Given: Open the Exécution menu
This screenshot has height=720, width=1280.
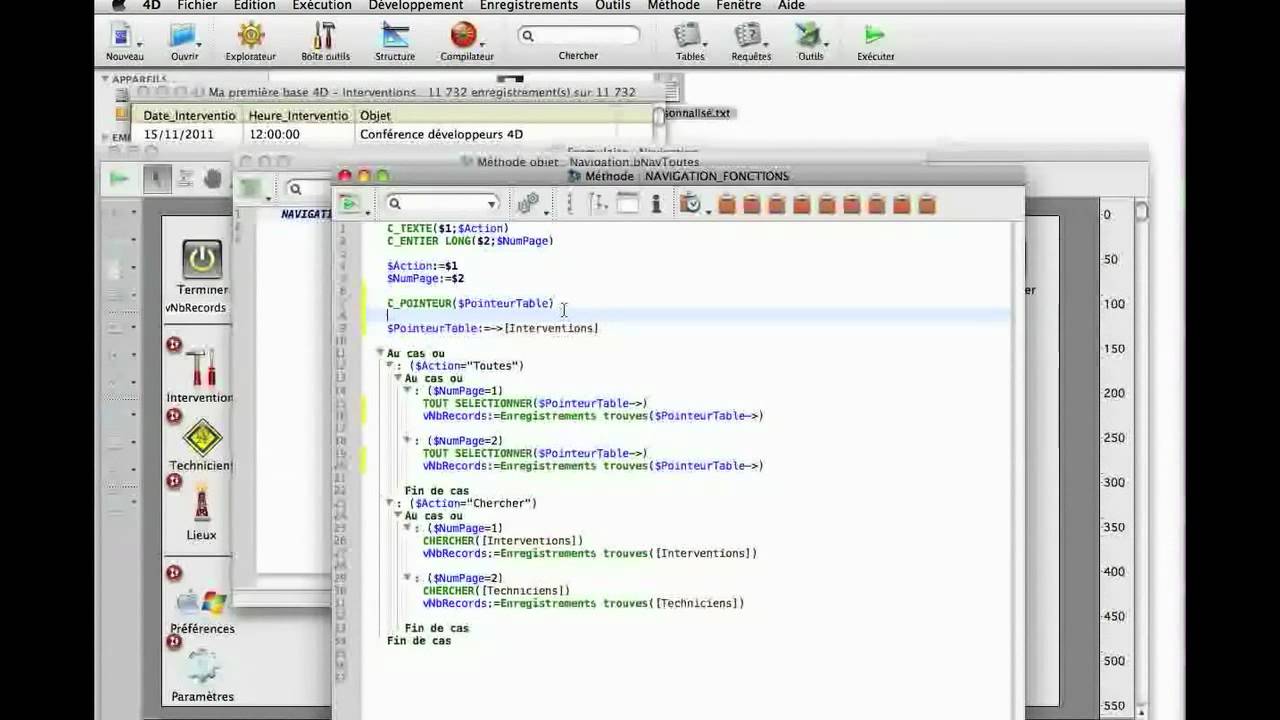Looking at the screenshot, I should pyautogui.click(x=322, y=5).
